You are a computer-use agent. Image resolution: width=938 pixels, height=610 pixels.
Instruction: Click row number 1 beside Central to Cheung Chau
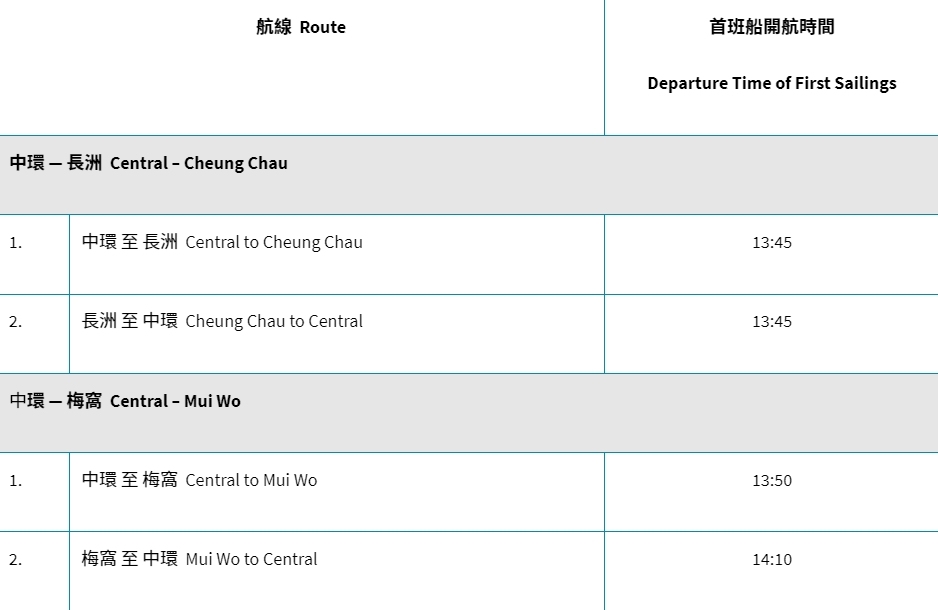[16, 242]
